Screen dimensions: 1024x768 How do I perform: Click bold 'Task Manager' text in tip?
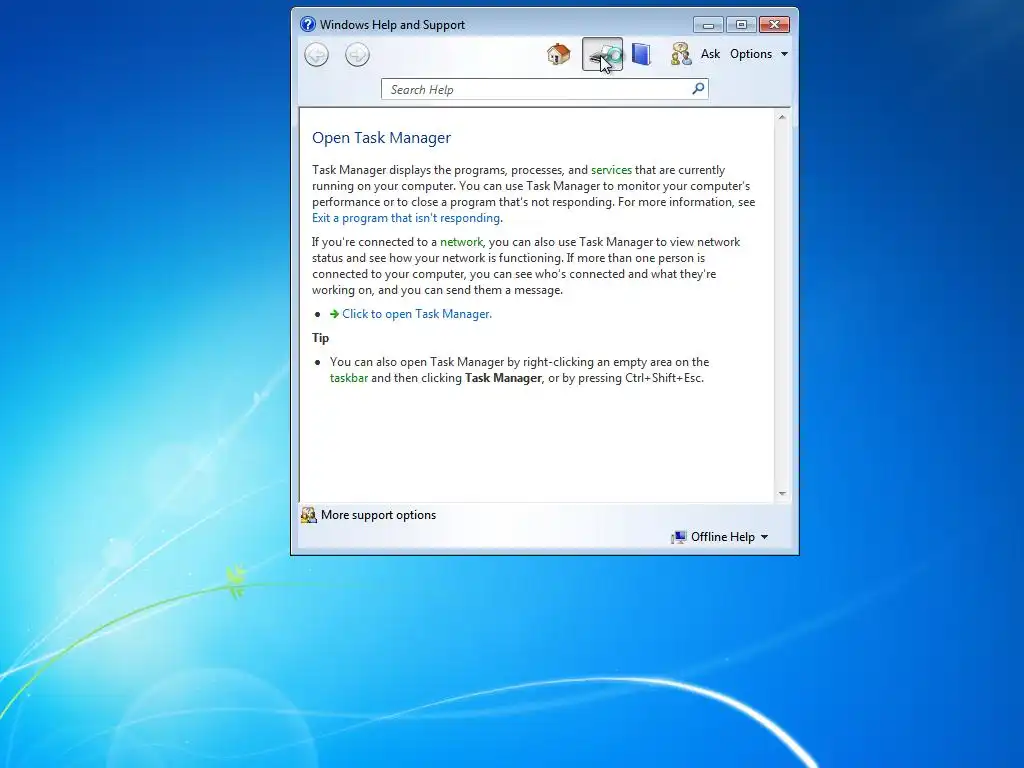click(503, 378)
